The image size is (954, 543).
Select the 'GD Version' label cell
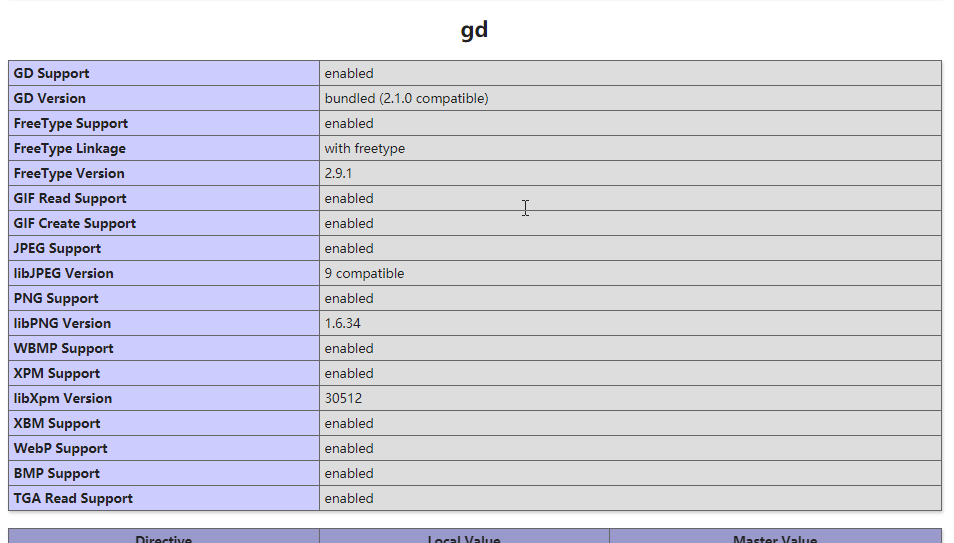164,98
